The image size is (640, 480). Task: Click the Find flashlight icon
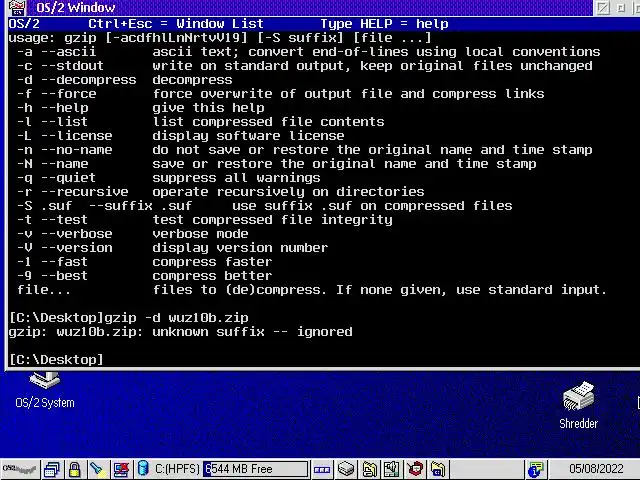point(98,469)
